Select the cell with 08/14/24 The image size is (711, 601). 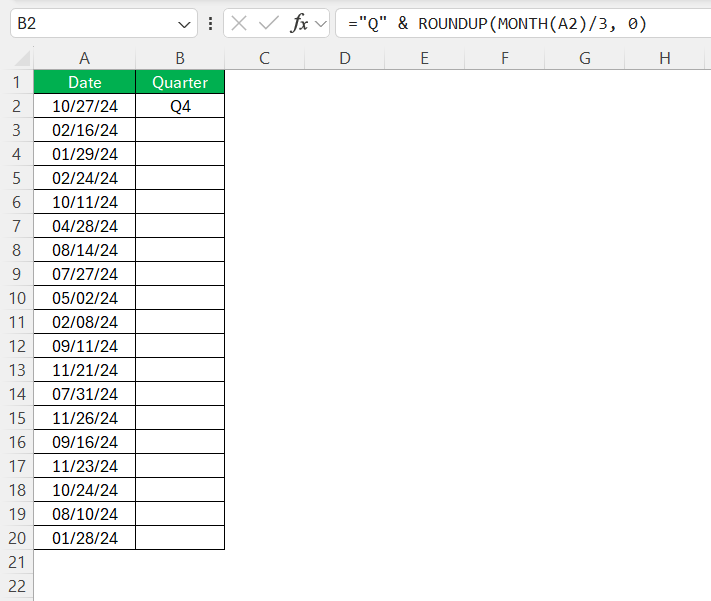pyautogui.click(x=84, y=250)
